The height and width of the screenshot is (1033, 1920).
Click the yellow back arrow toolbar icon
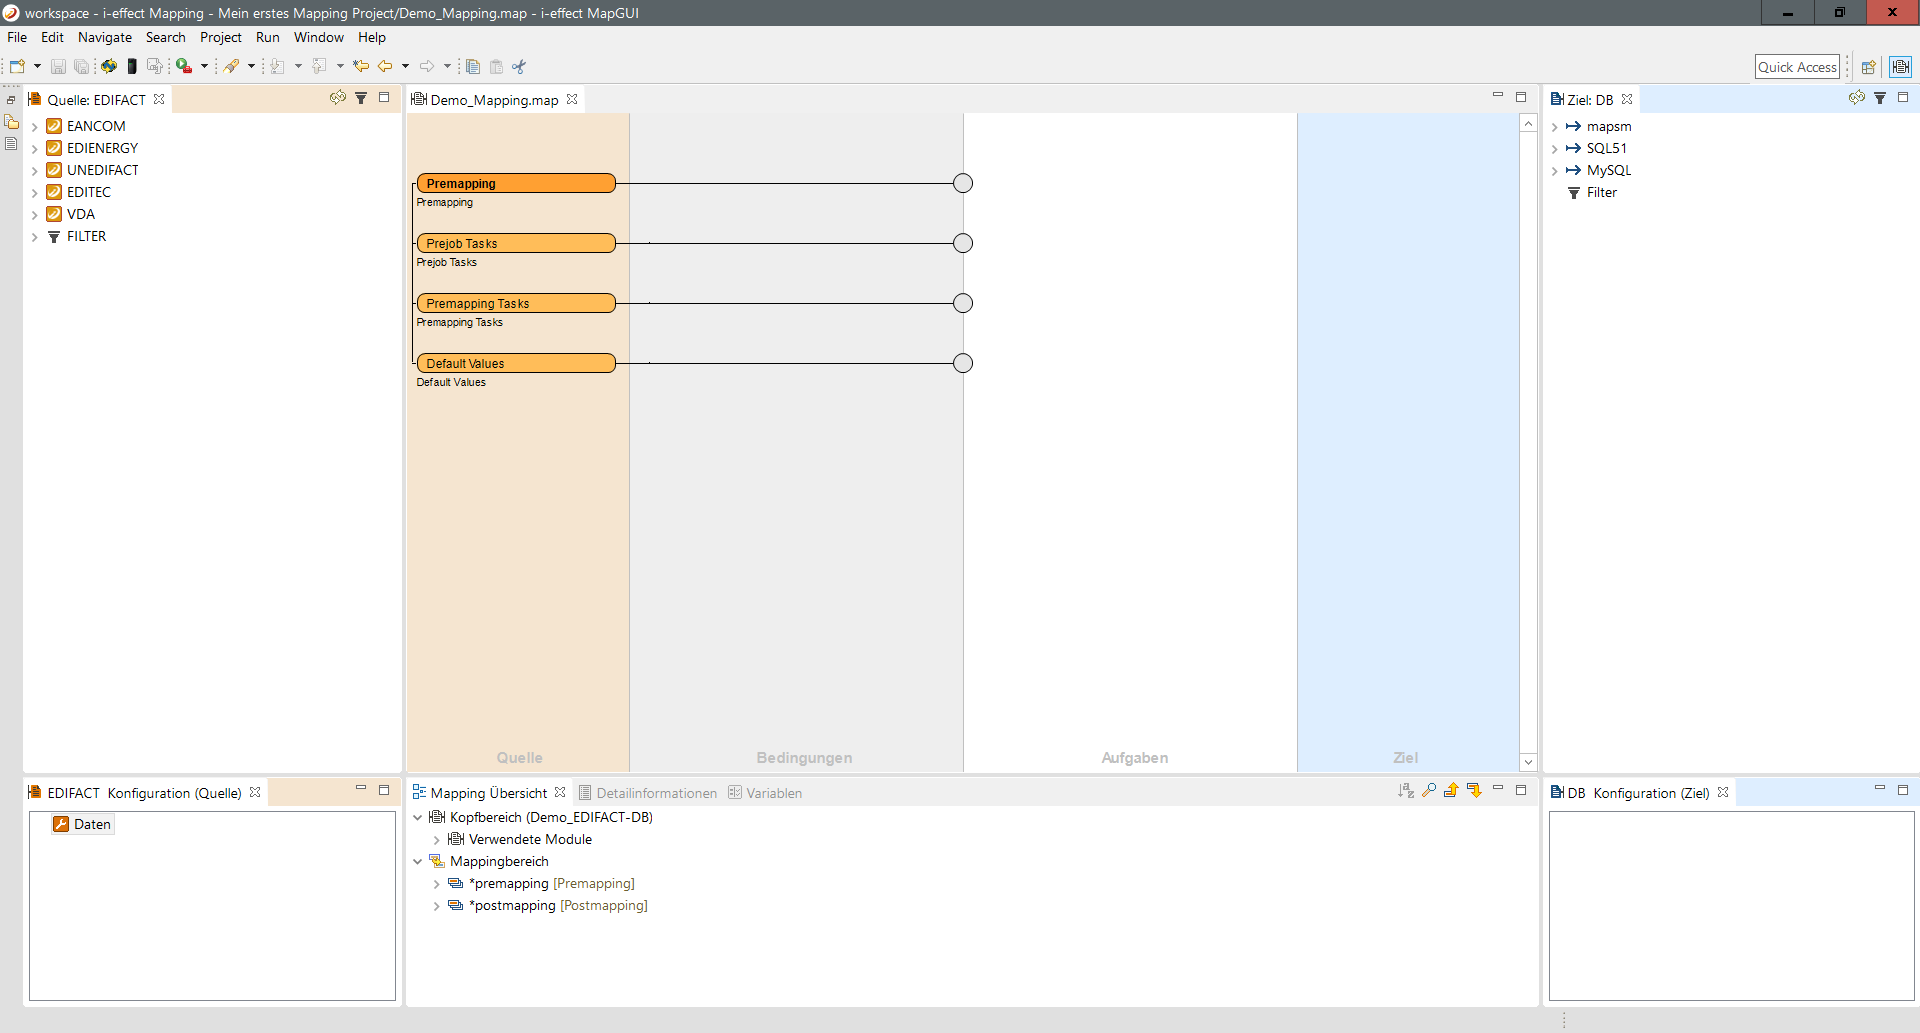click(385, 67)
